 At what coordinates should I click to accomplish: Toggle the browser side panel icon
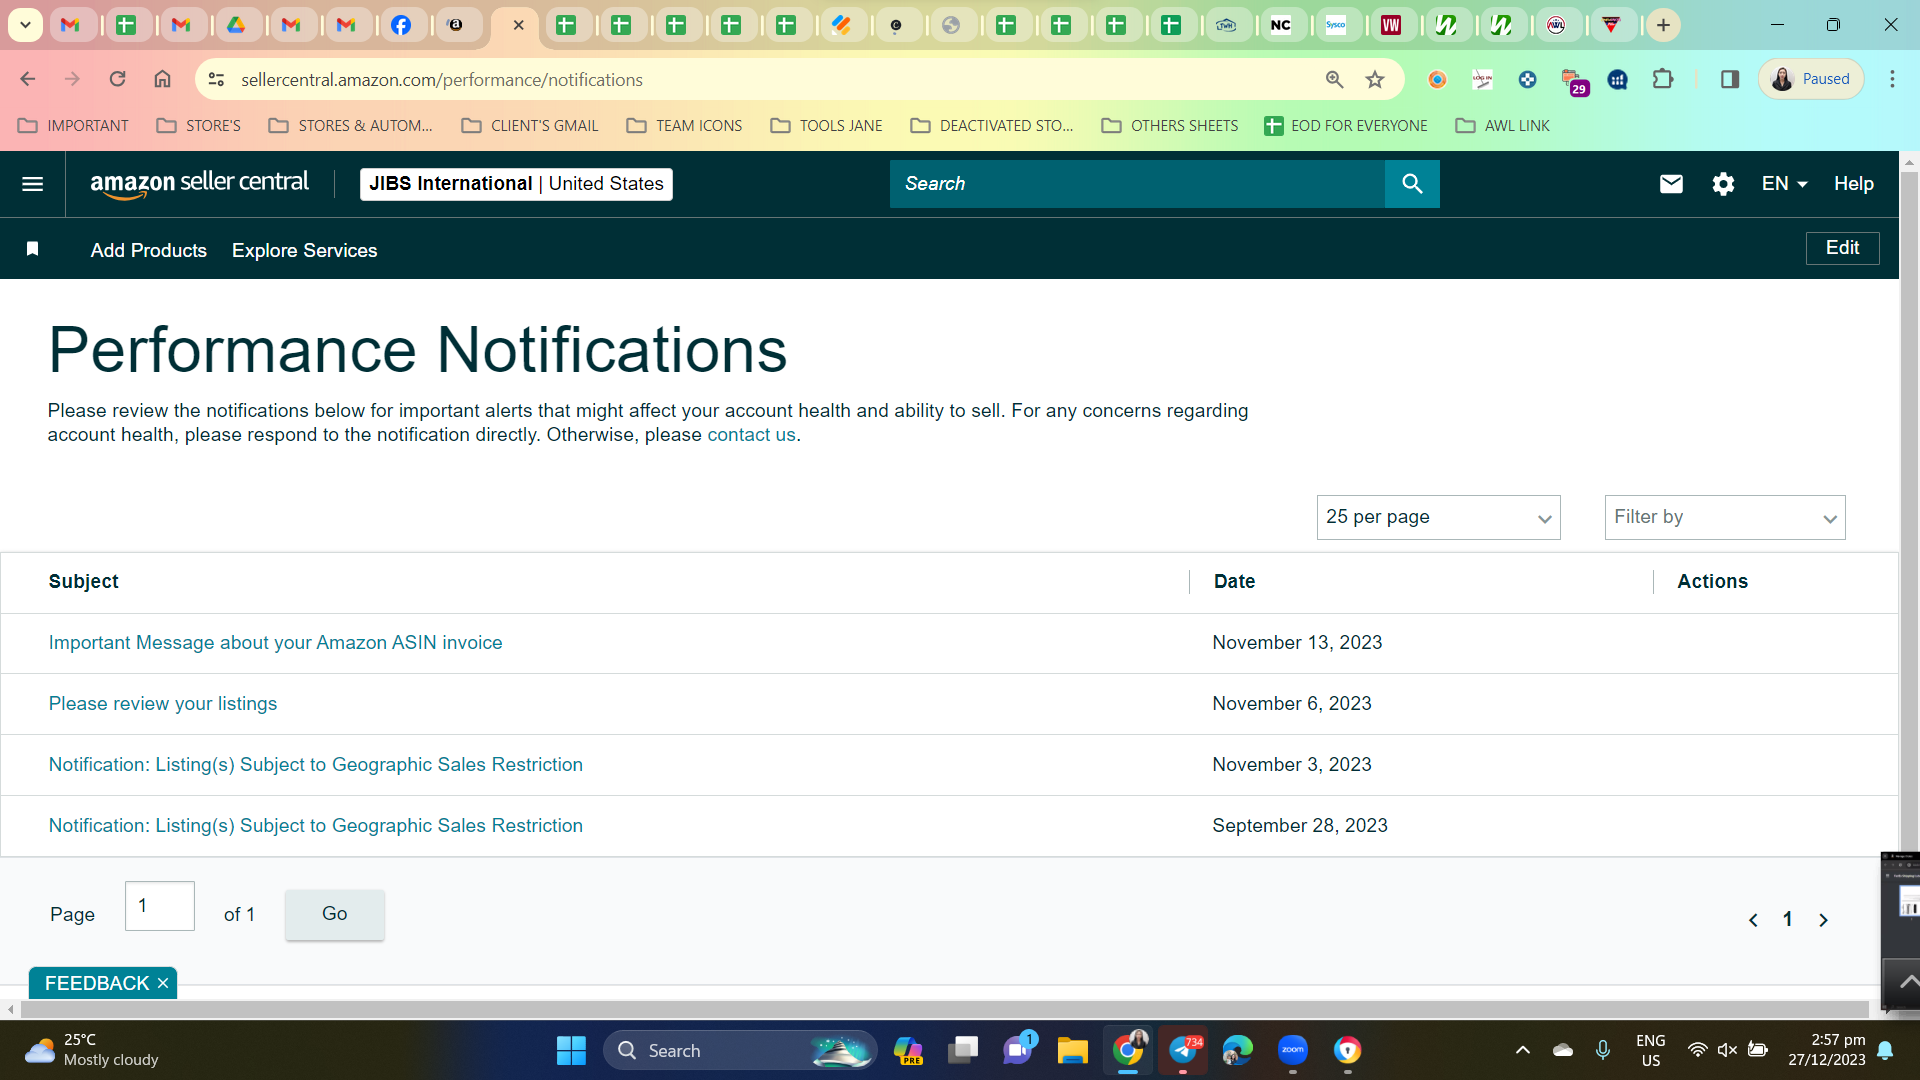point(1730,79)
